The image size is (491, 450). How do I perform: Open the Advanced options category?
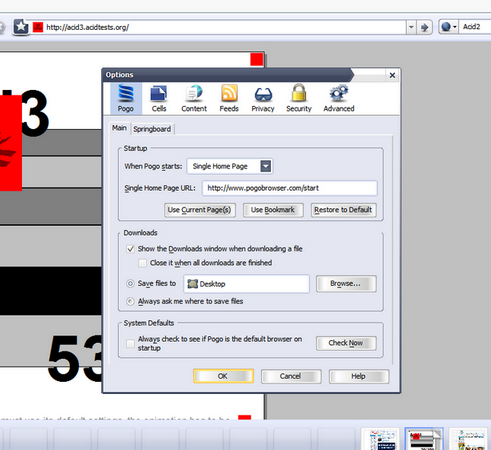click(x=339, y=99)
